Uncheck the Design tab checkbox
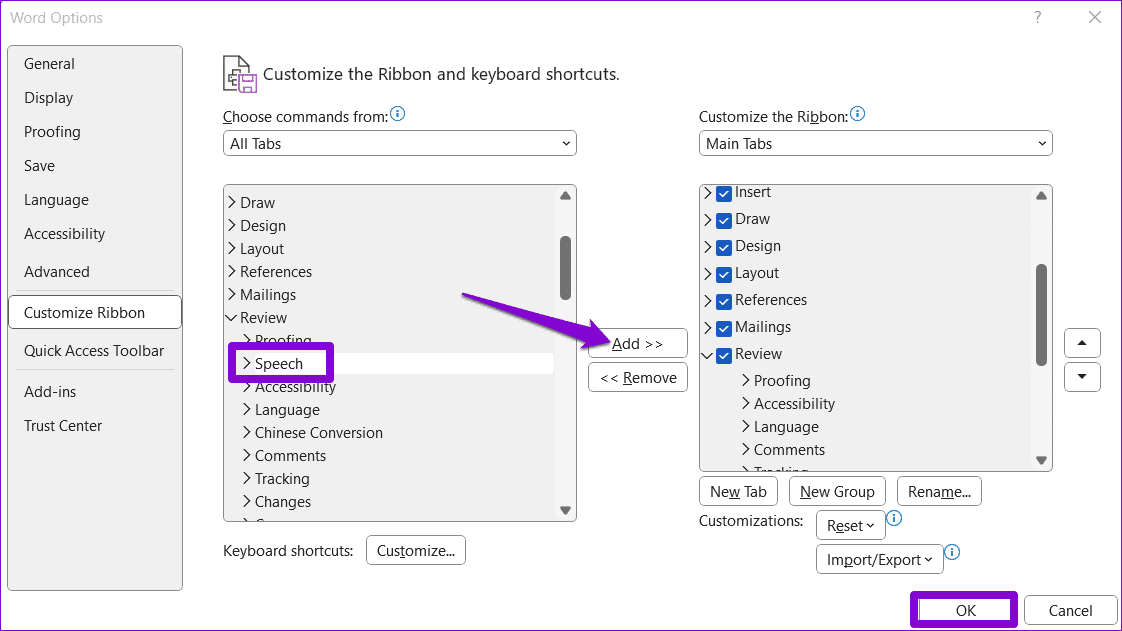Viewport: 1122px width, 631px height. [723, 248]
